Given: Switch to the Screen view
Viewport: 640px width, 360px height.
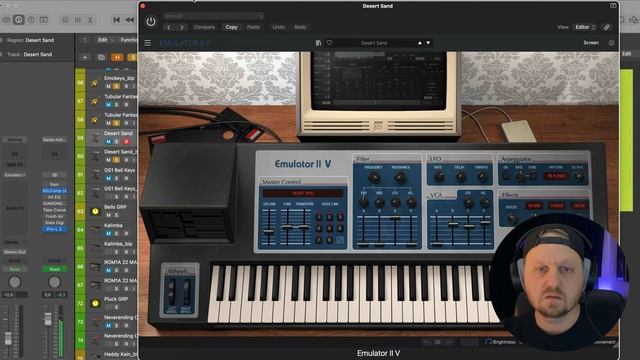Looking at the screenshot, I should tap(591, 43).
